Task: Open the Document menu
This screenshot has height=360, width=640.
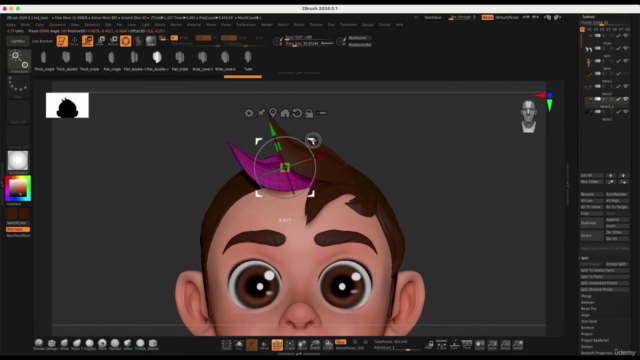Action: click(x=57, y=25)
